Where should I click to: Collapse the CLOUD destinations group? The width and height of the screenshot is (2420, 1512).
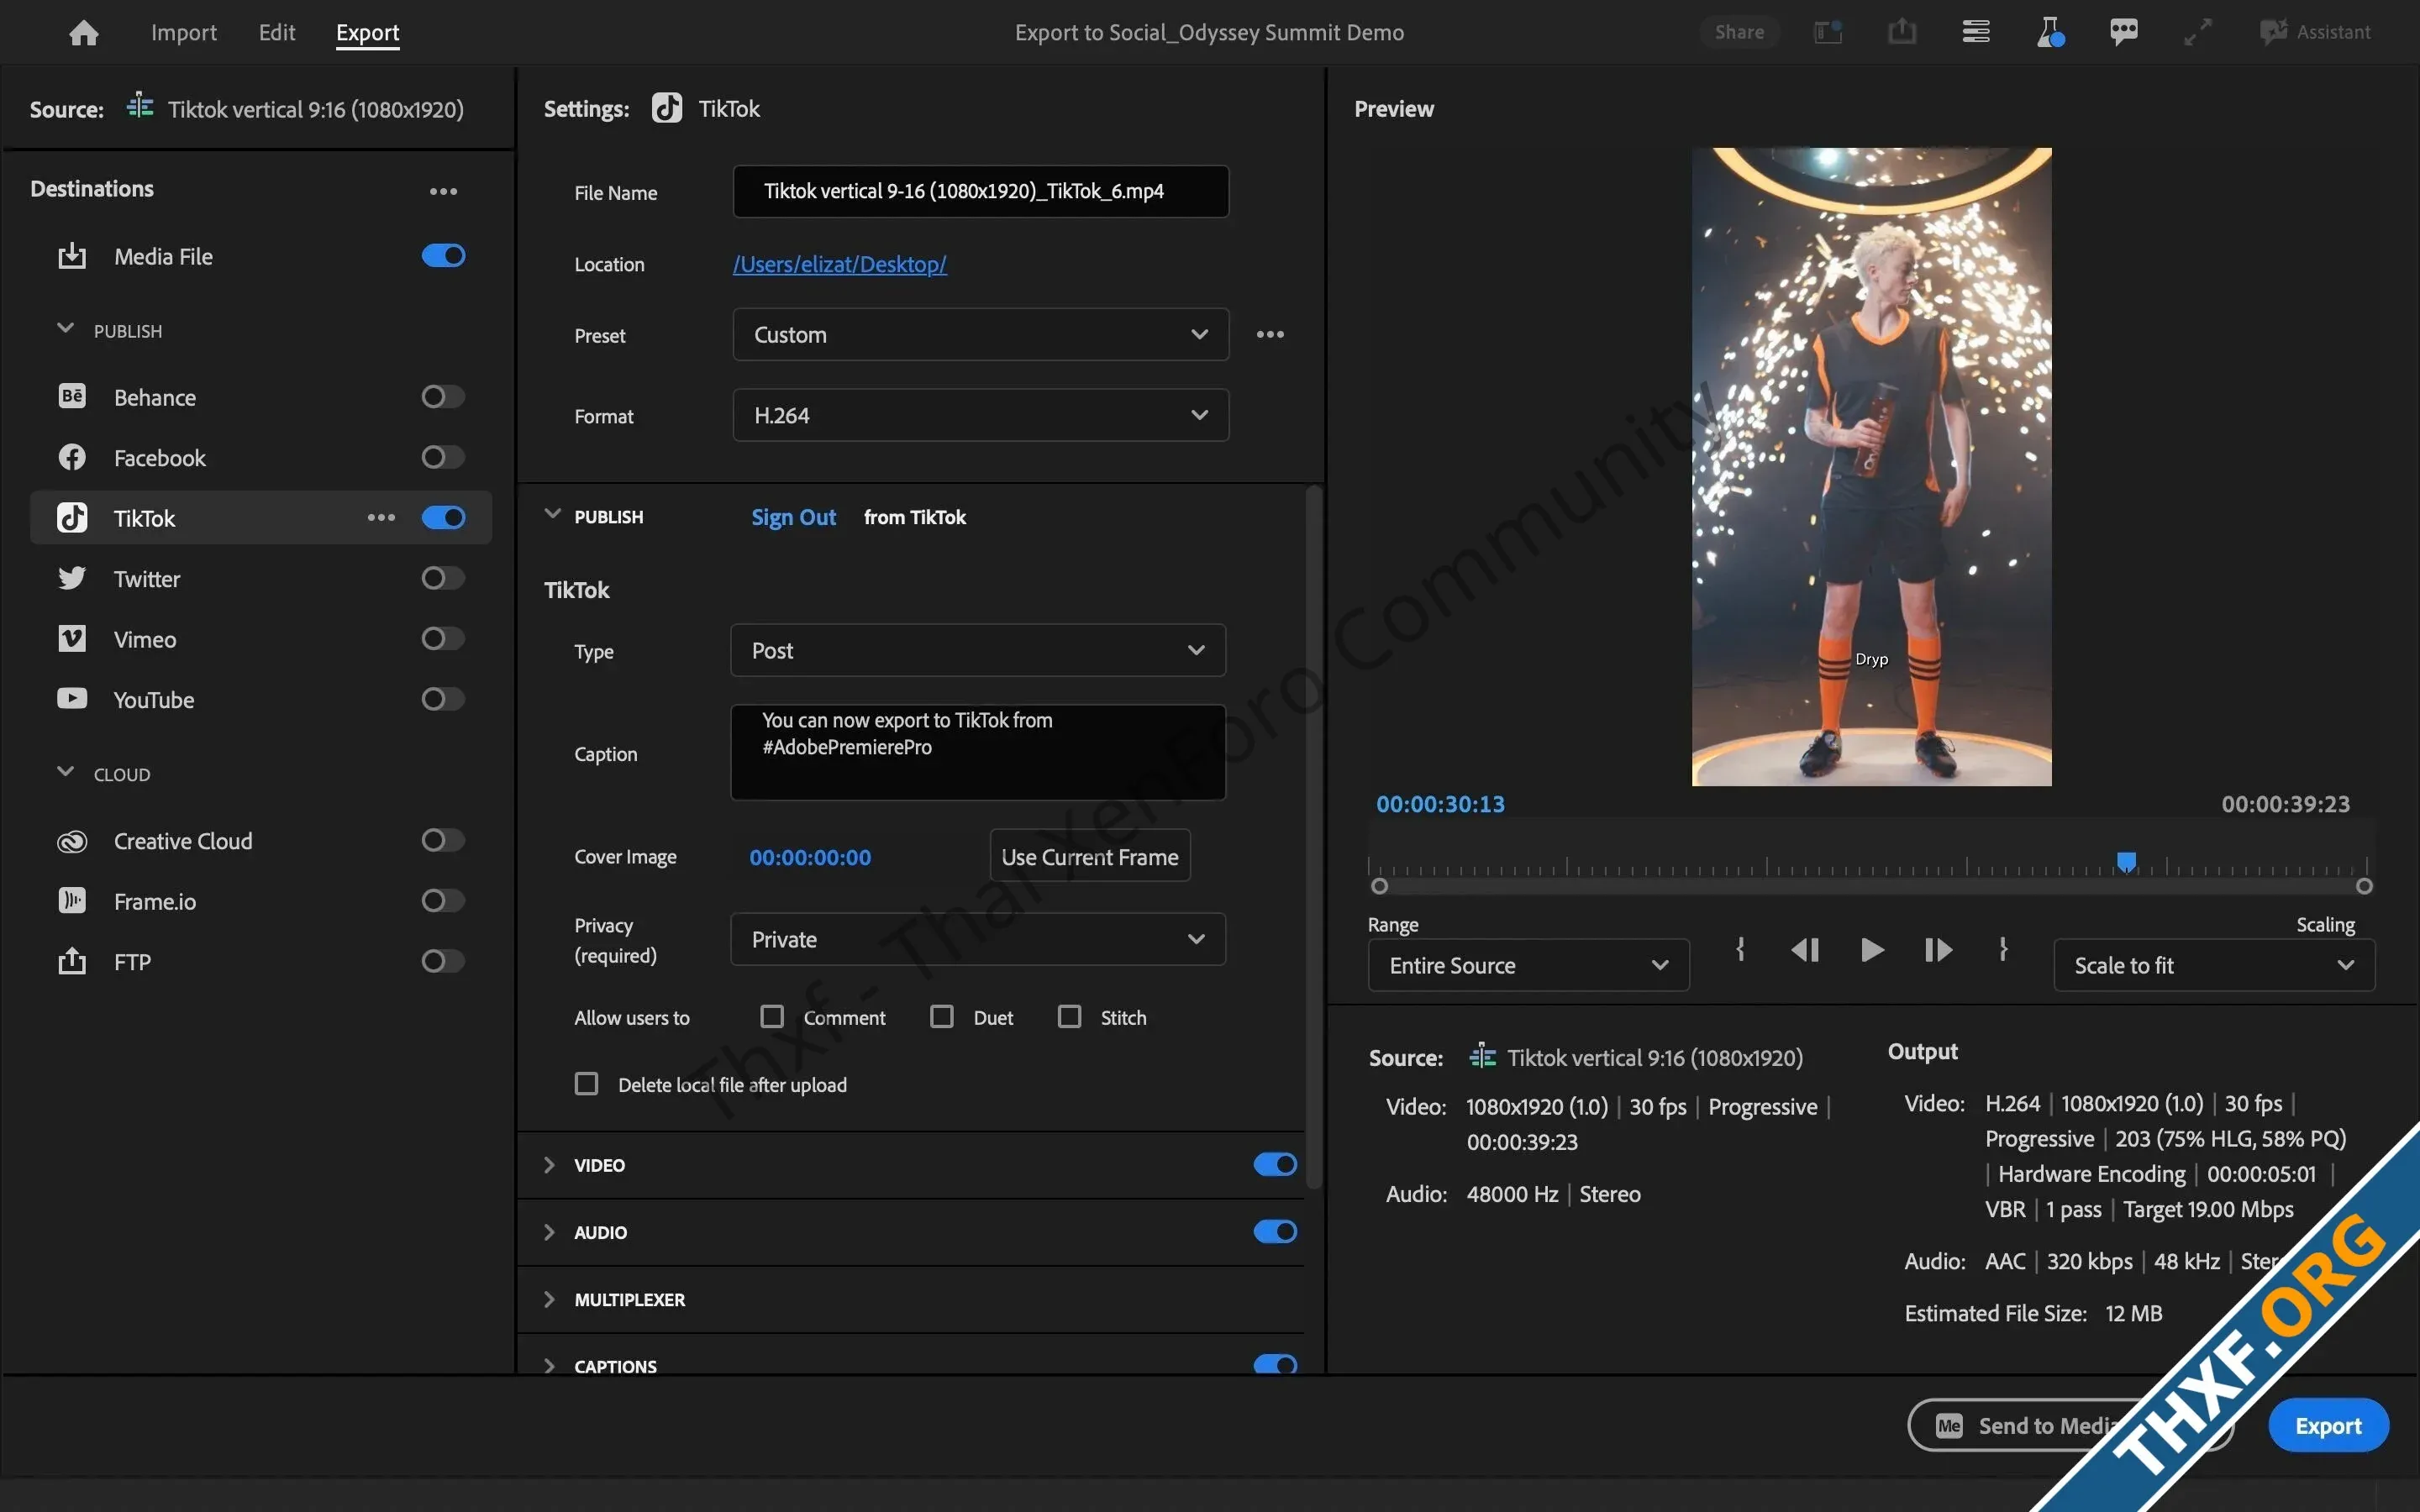[x=66, y=772]
